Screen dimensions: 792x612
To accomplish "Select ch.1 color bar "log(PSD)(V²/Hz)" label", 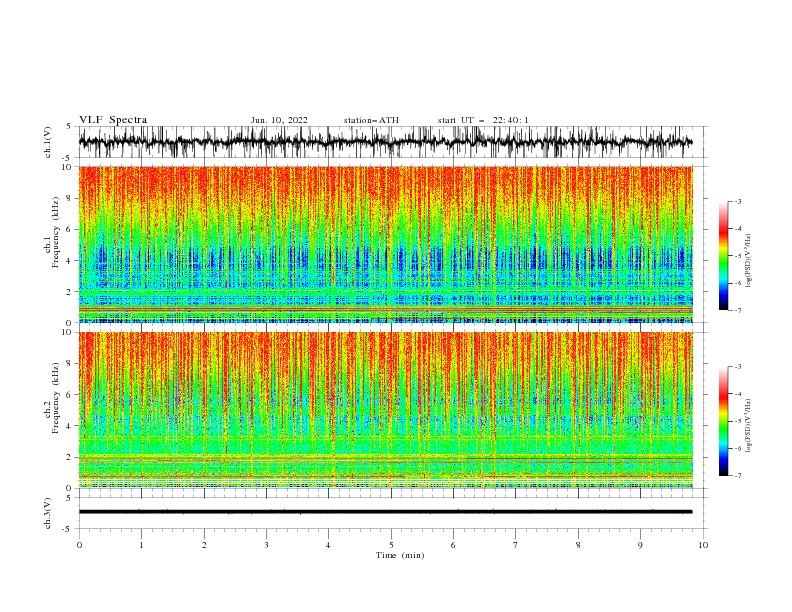I will 748,261.
